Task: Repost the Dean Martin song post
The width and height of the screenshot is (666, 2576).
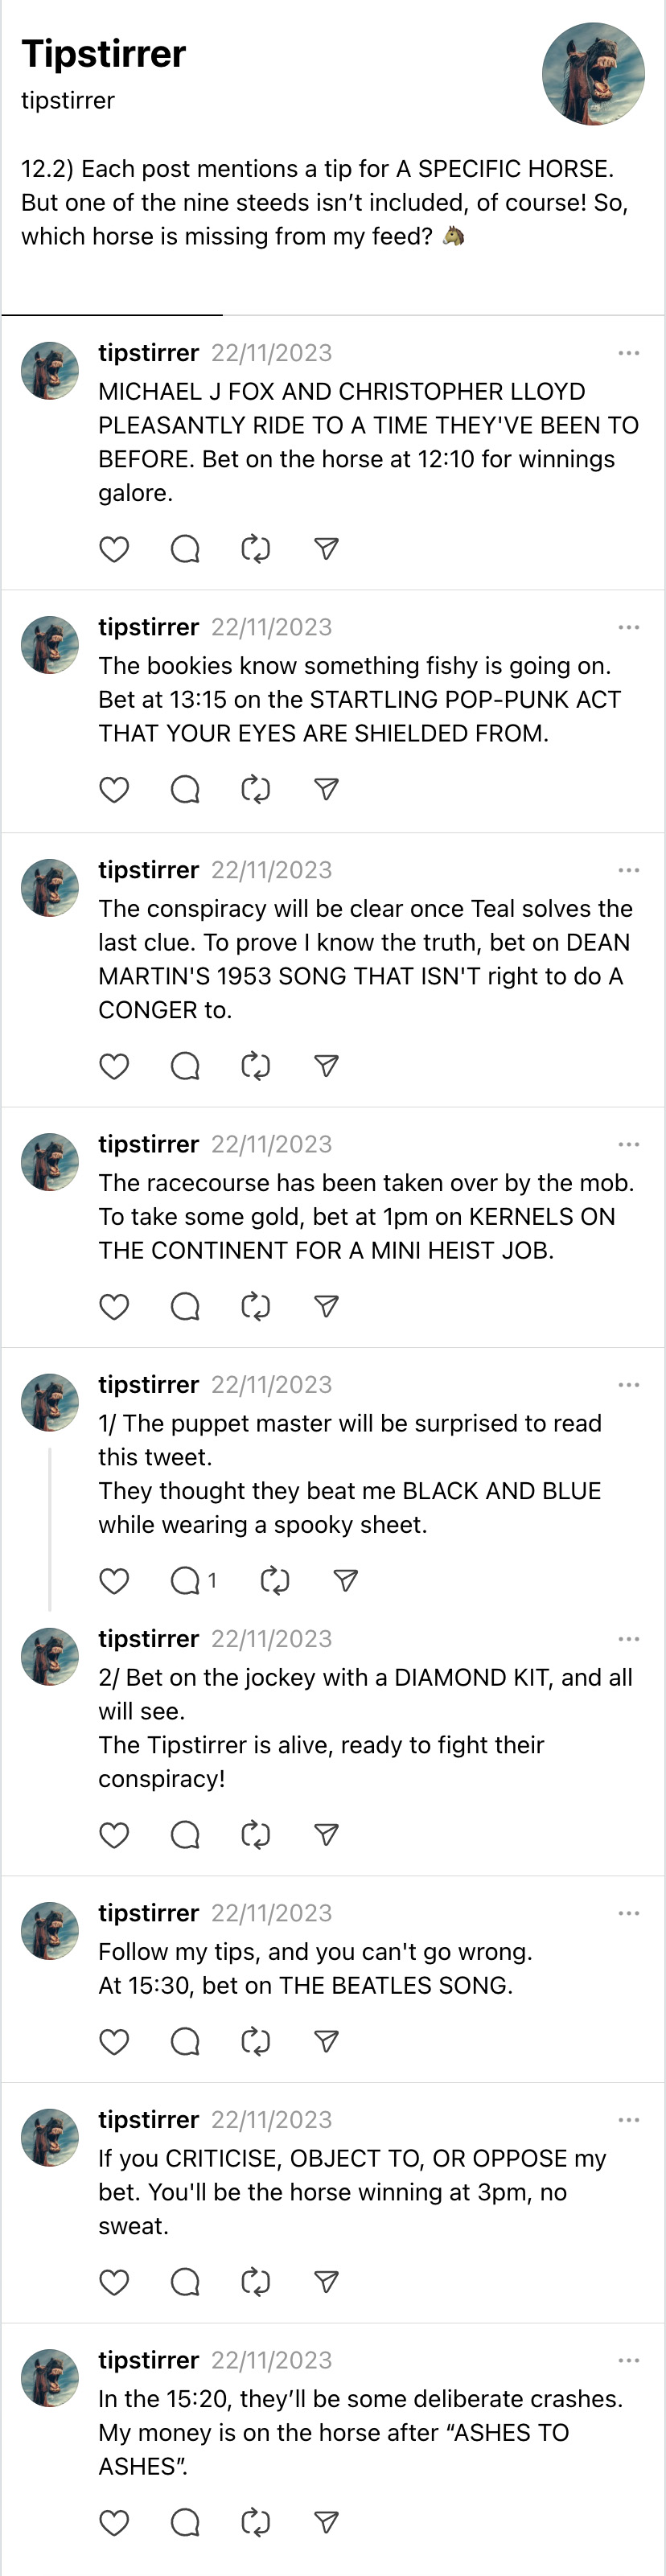Action: [x=256, y=1066]
